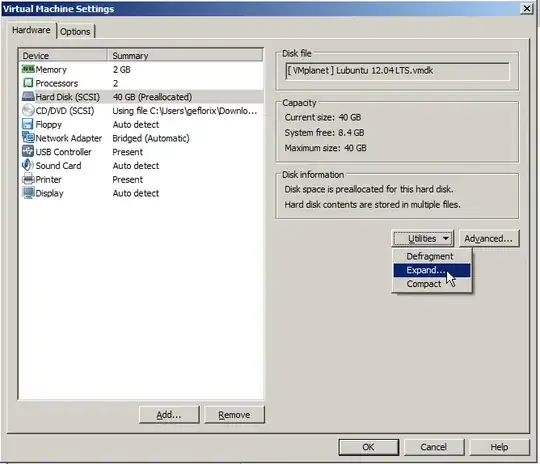Click the Summary column header

[x=185, y=56]
